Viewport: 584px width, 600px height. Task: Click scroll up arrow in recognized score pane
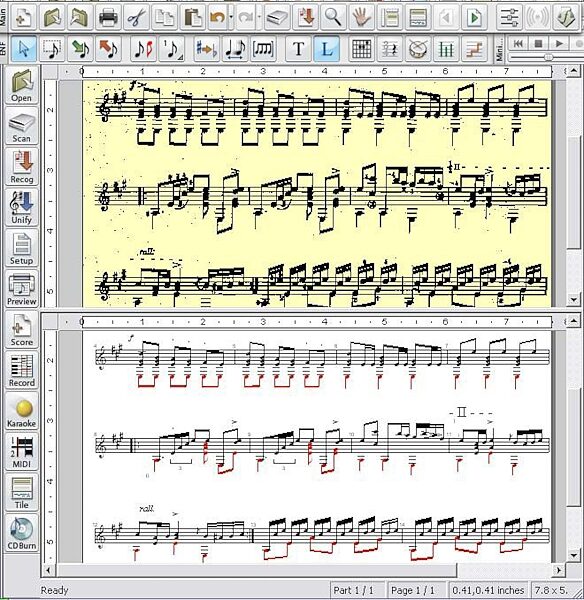[573, 321]
